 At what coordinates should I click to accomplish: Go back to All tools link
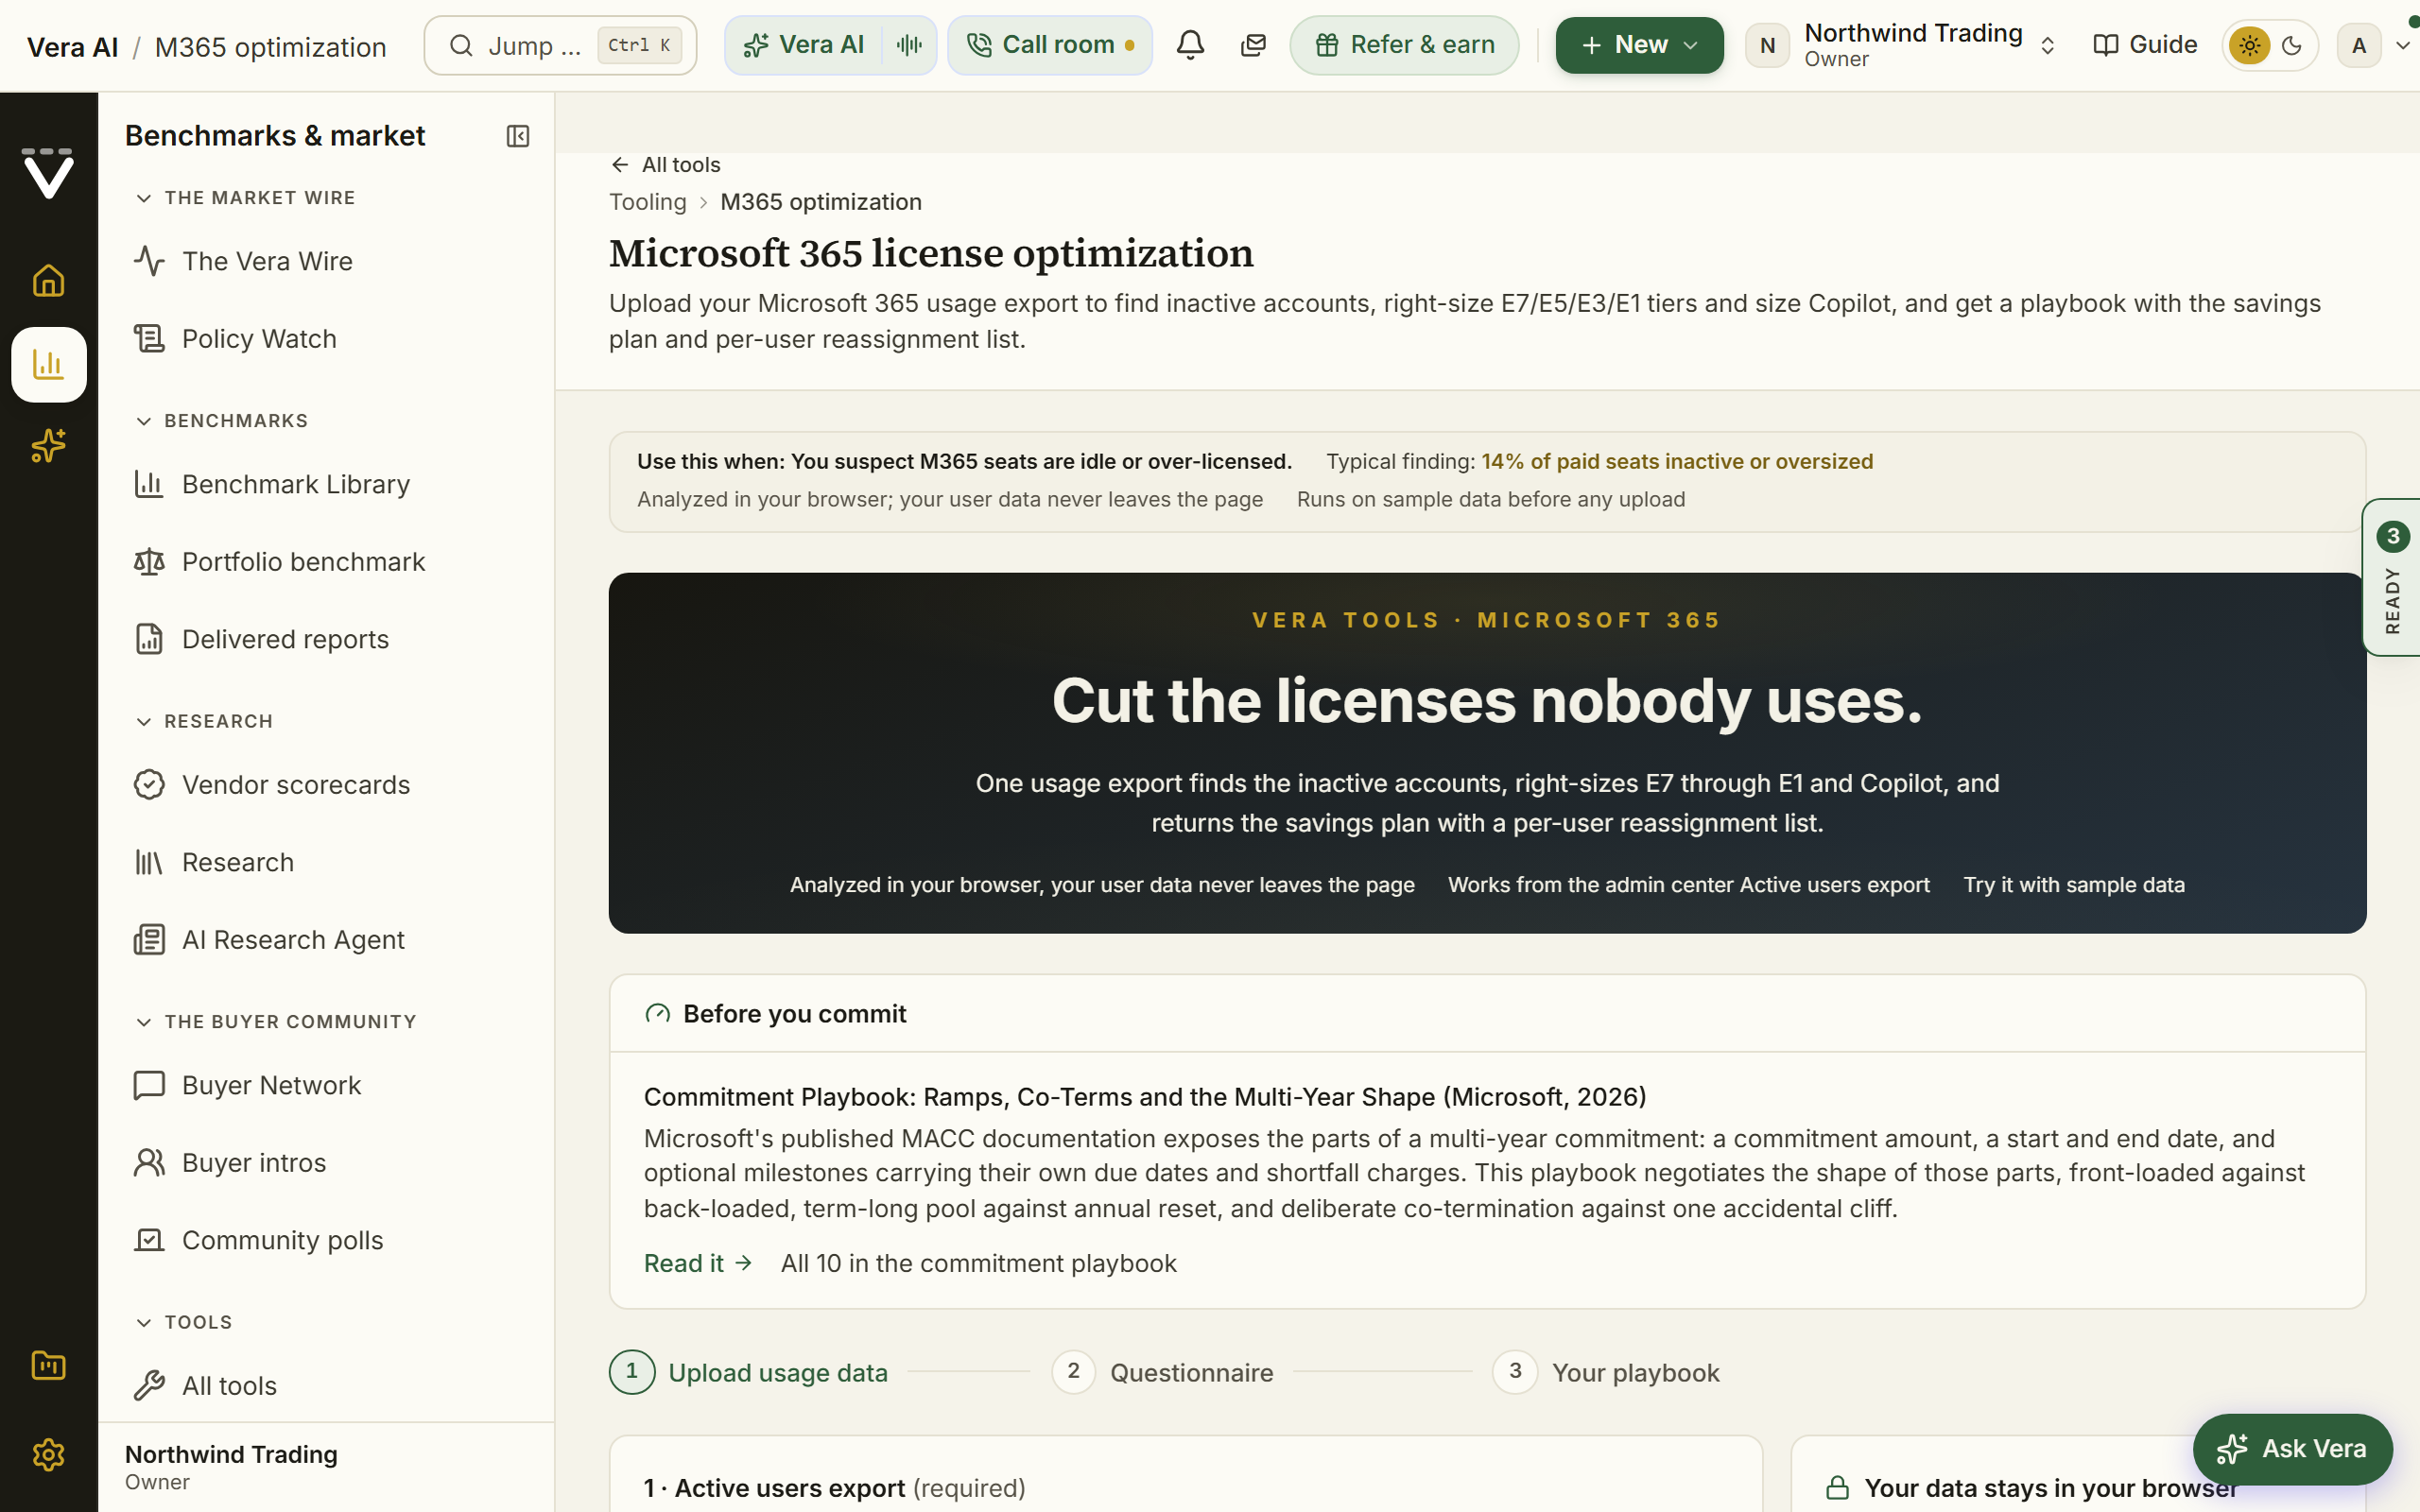tap(665, 165)
